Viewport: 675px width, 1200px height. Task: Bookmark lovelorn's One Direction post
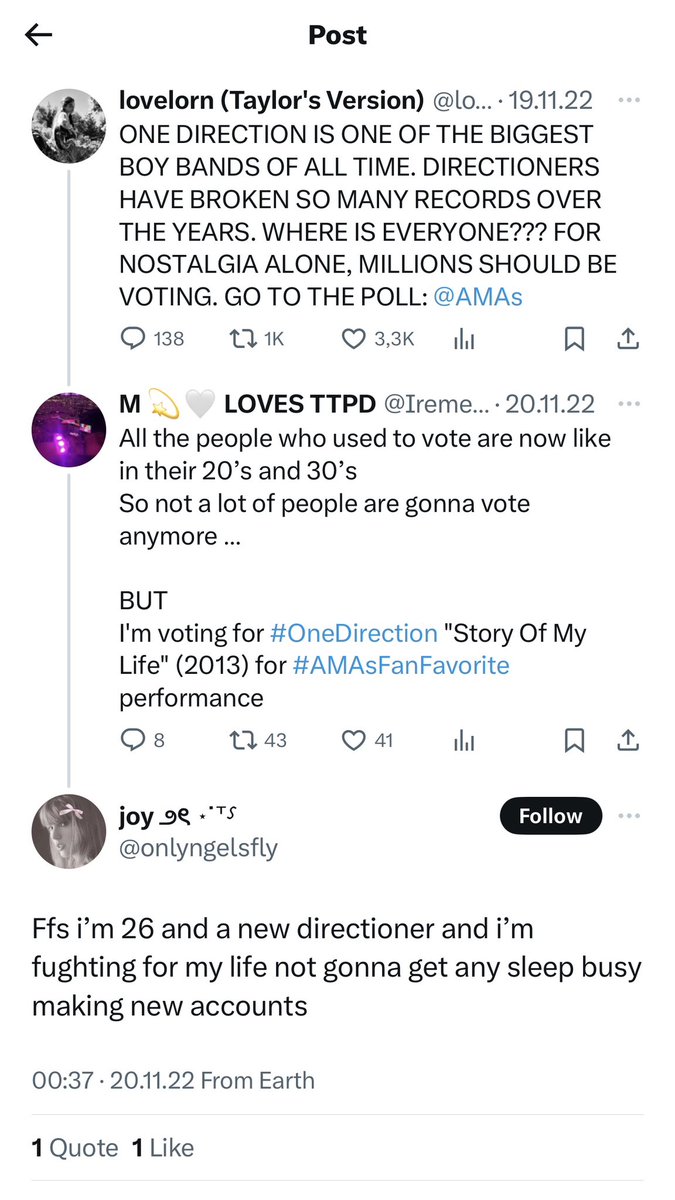coord(574,339)
